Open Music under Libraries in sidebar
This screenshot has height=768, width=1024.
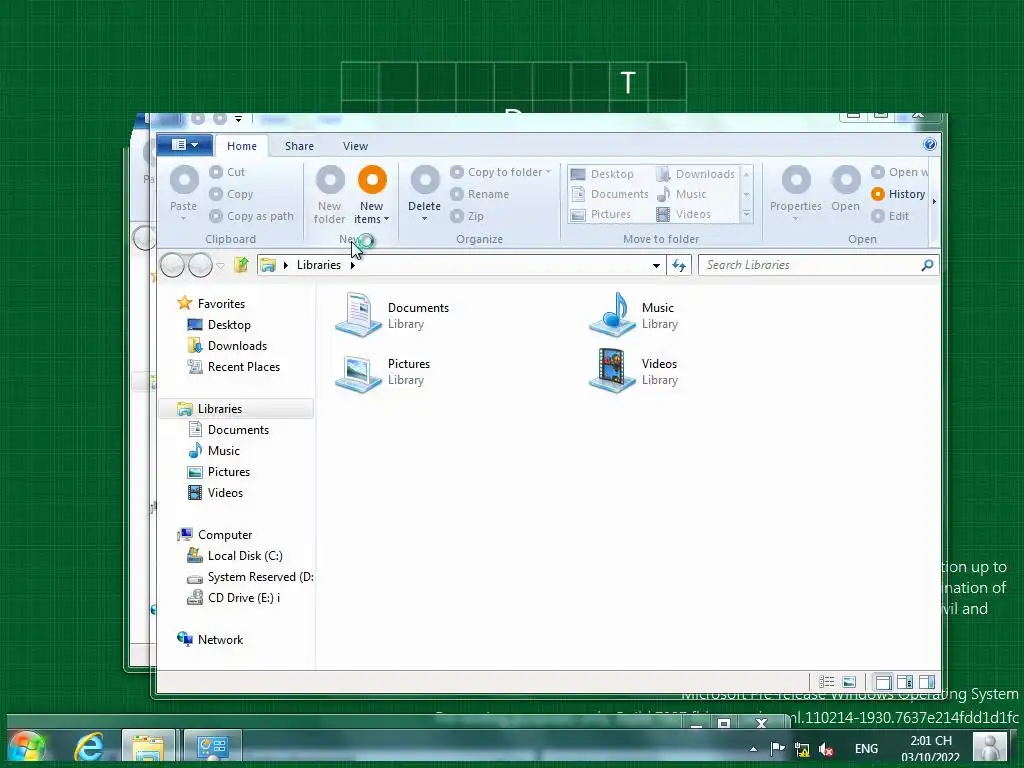tap(214, 451)
